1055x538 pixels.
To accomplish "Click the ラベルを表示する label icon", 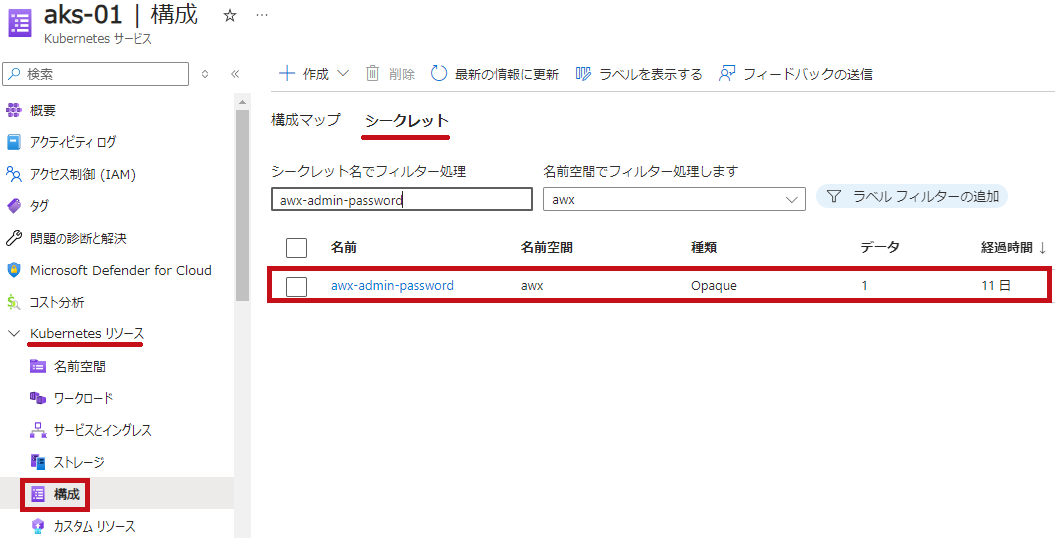I will click(583, 73).
